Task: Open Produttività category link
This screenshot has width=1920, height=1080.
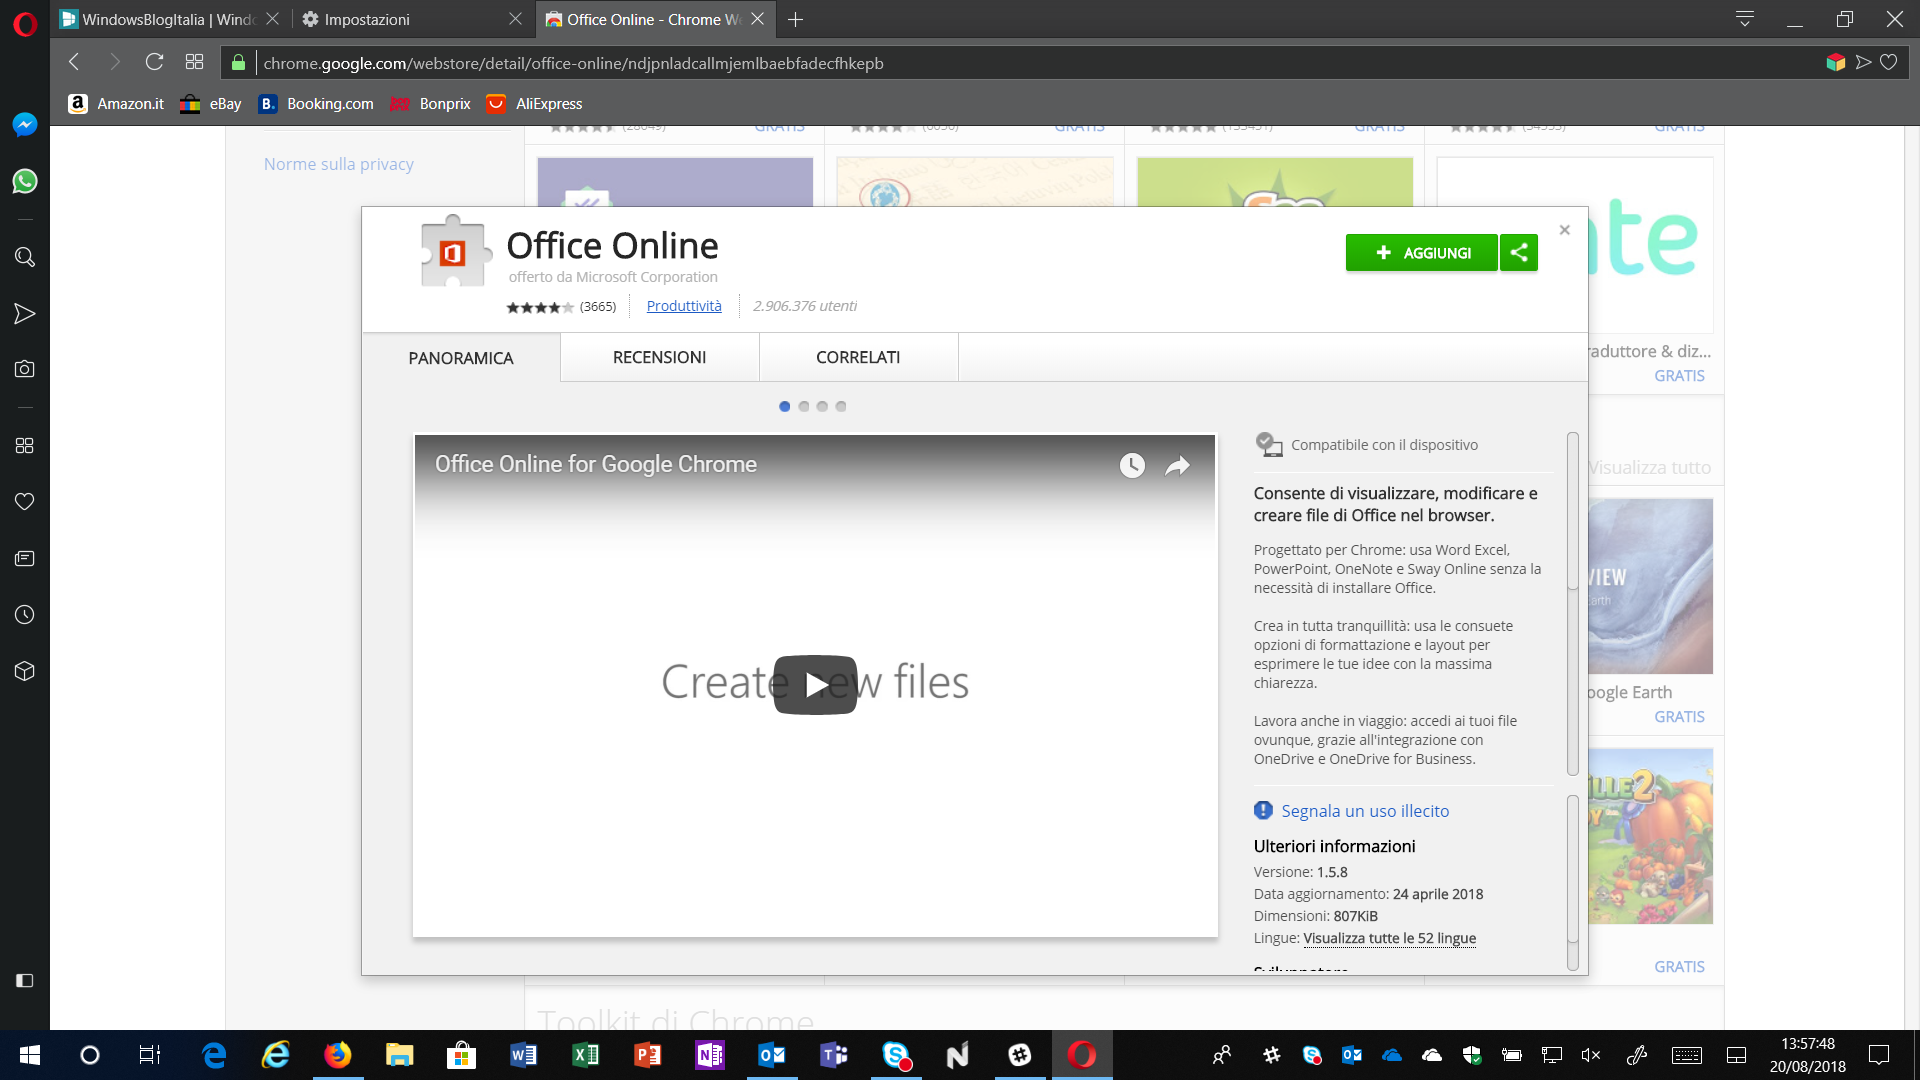Action: coord(684,306)
